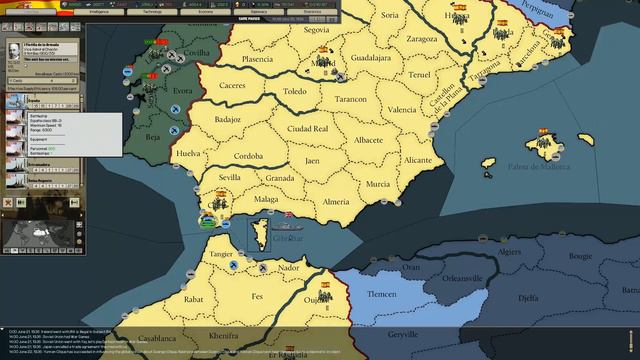This screenshot has width=640, height=360.
Task: Open the Statistics tab
Action: point(312,12)
